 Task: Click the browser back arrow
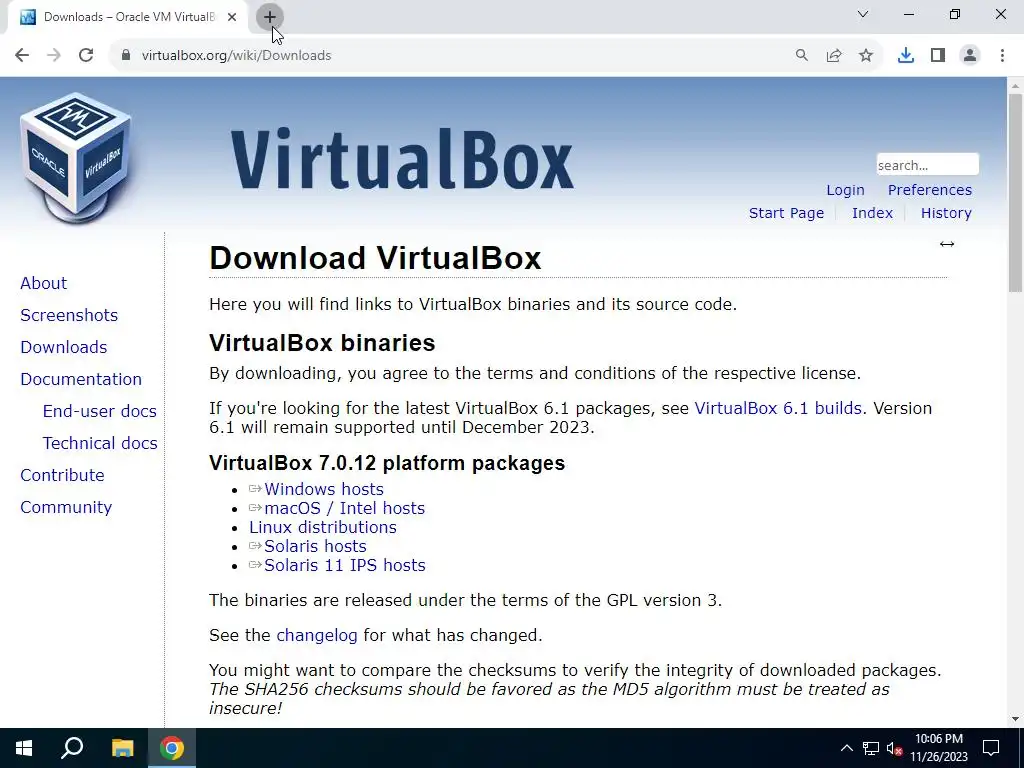tap(22, 56)
